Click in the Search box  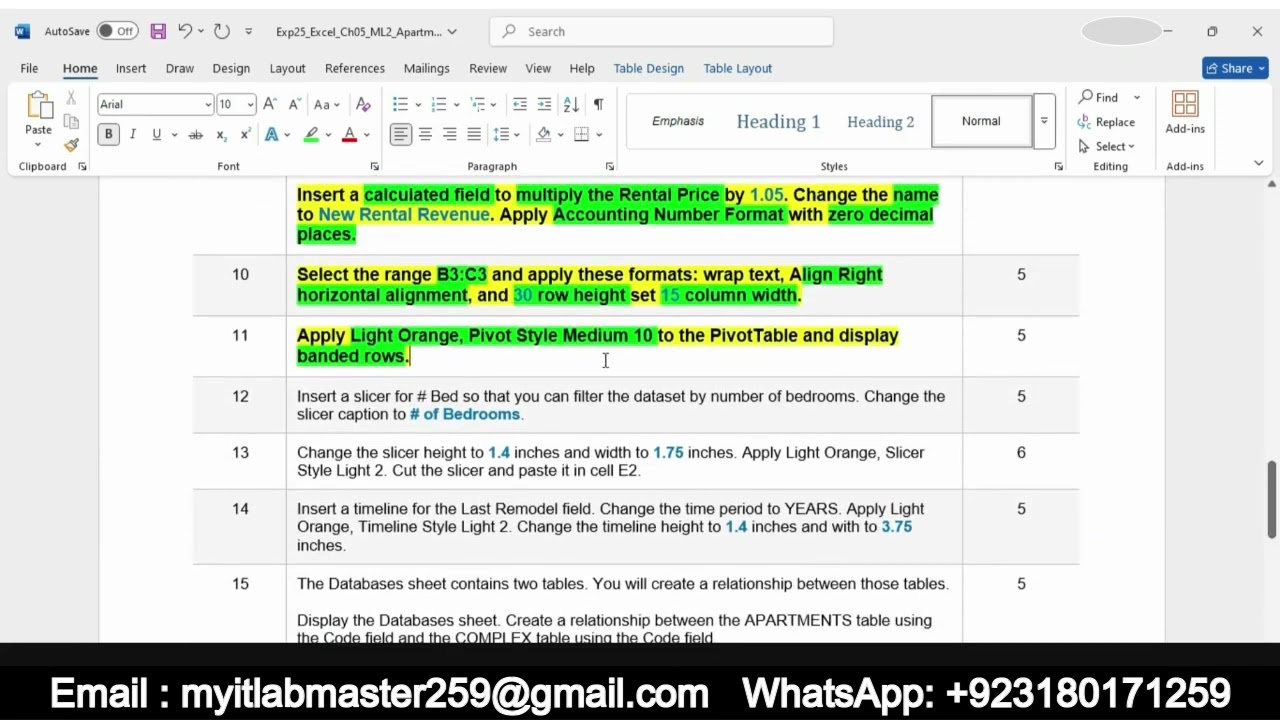pos(661,31)
